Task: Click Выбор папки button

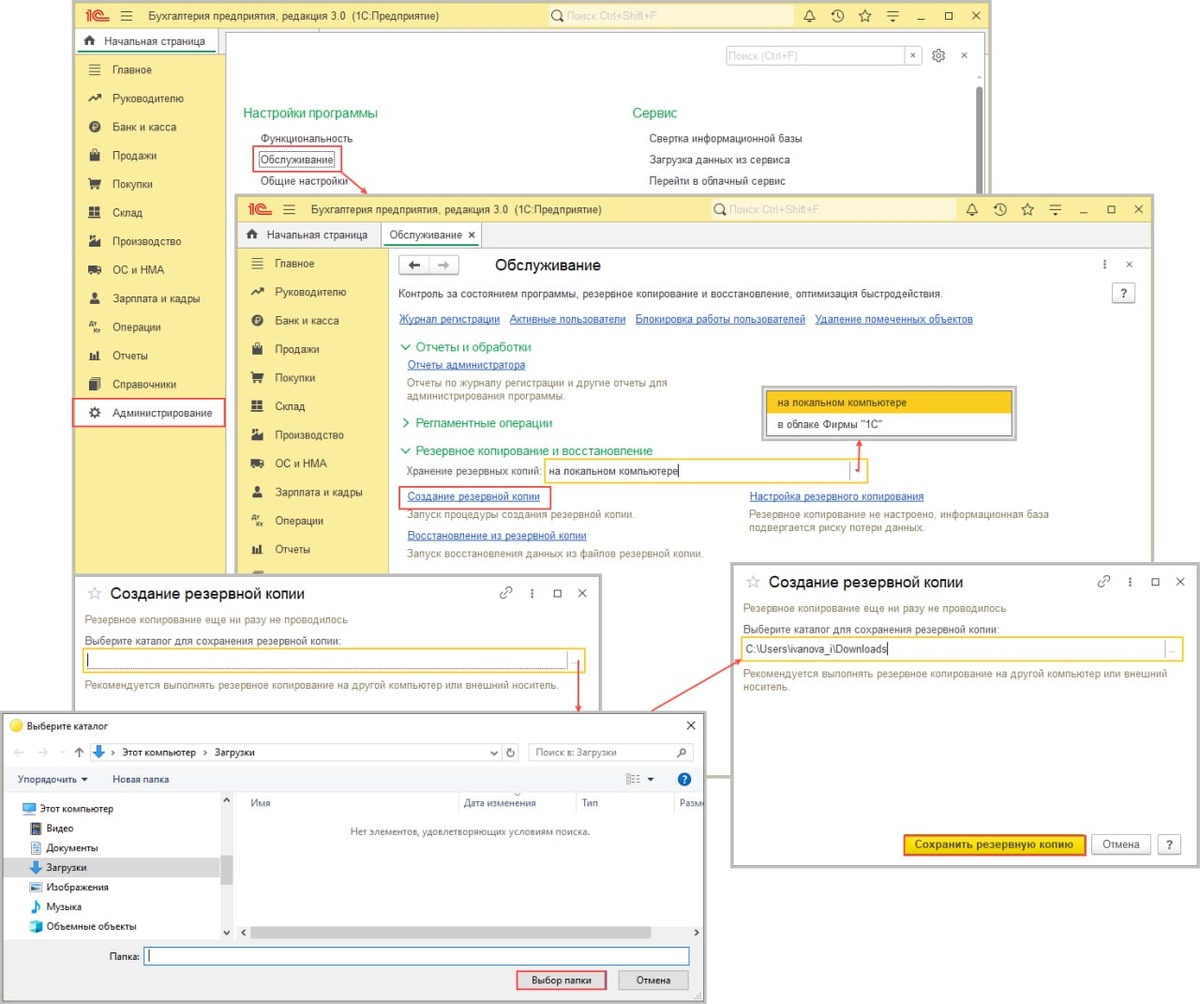Action: pos(561,980)
